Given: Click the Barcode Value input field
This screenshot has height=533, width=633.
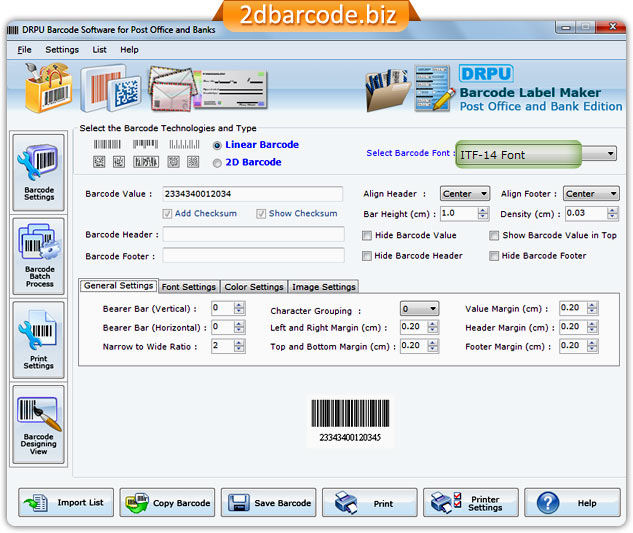Looking at the screenshot, I should 253,194.
